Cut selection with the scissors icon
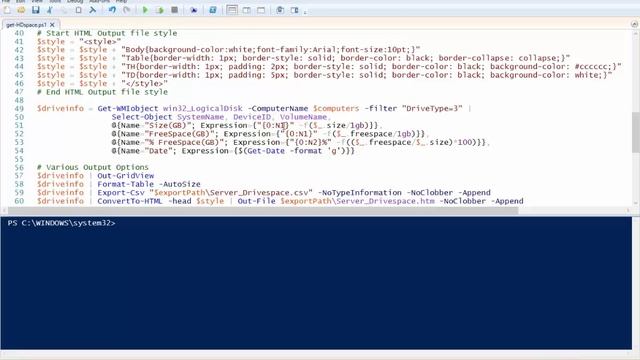 point(50,10)
